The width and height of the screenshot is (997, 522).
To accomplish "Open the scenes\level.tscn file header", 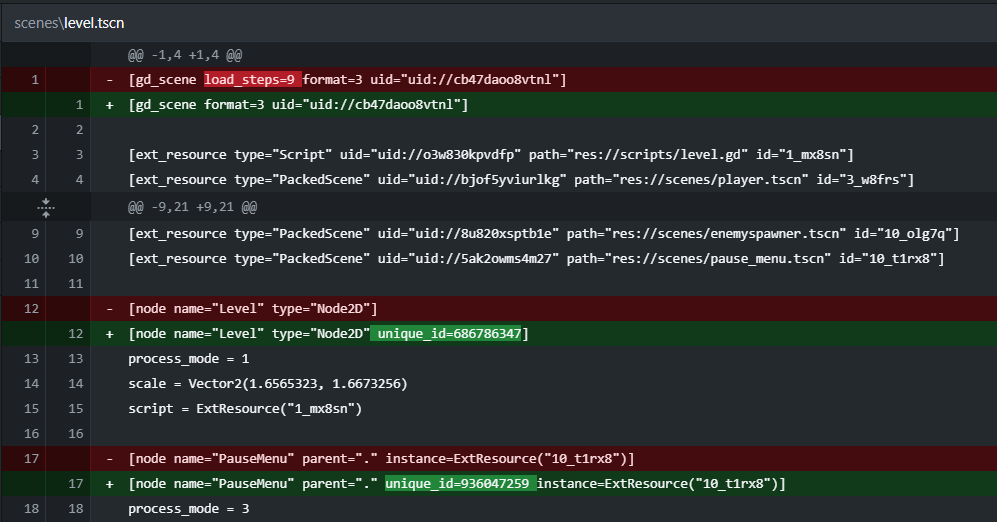I will click(x=69, y=24).
